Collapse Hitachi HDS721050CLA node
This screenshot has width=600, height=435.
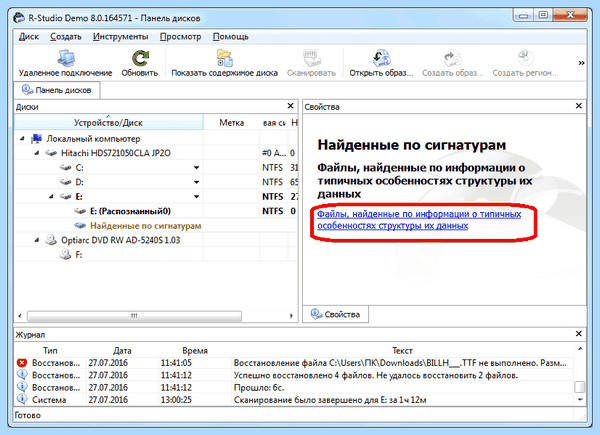point(37,153)
